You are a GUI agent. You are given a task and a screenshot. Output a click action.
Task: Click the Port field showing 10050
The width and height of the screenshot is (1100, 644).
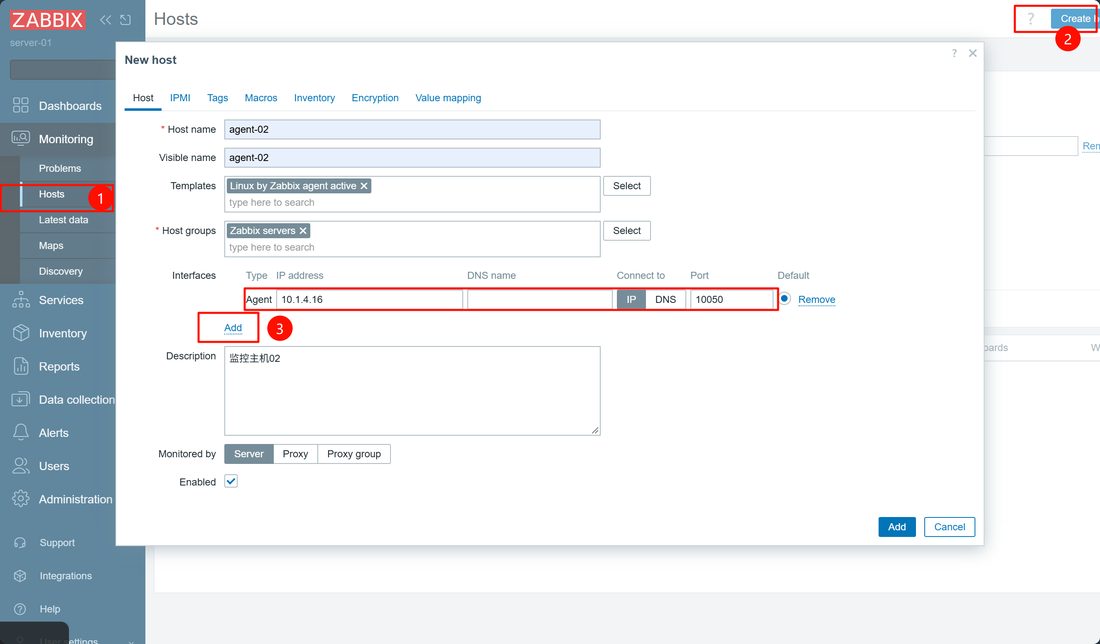click(732, 300)
